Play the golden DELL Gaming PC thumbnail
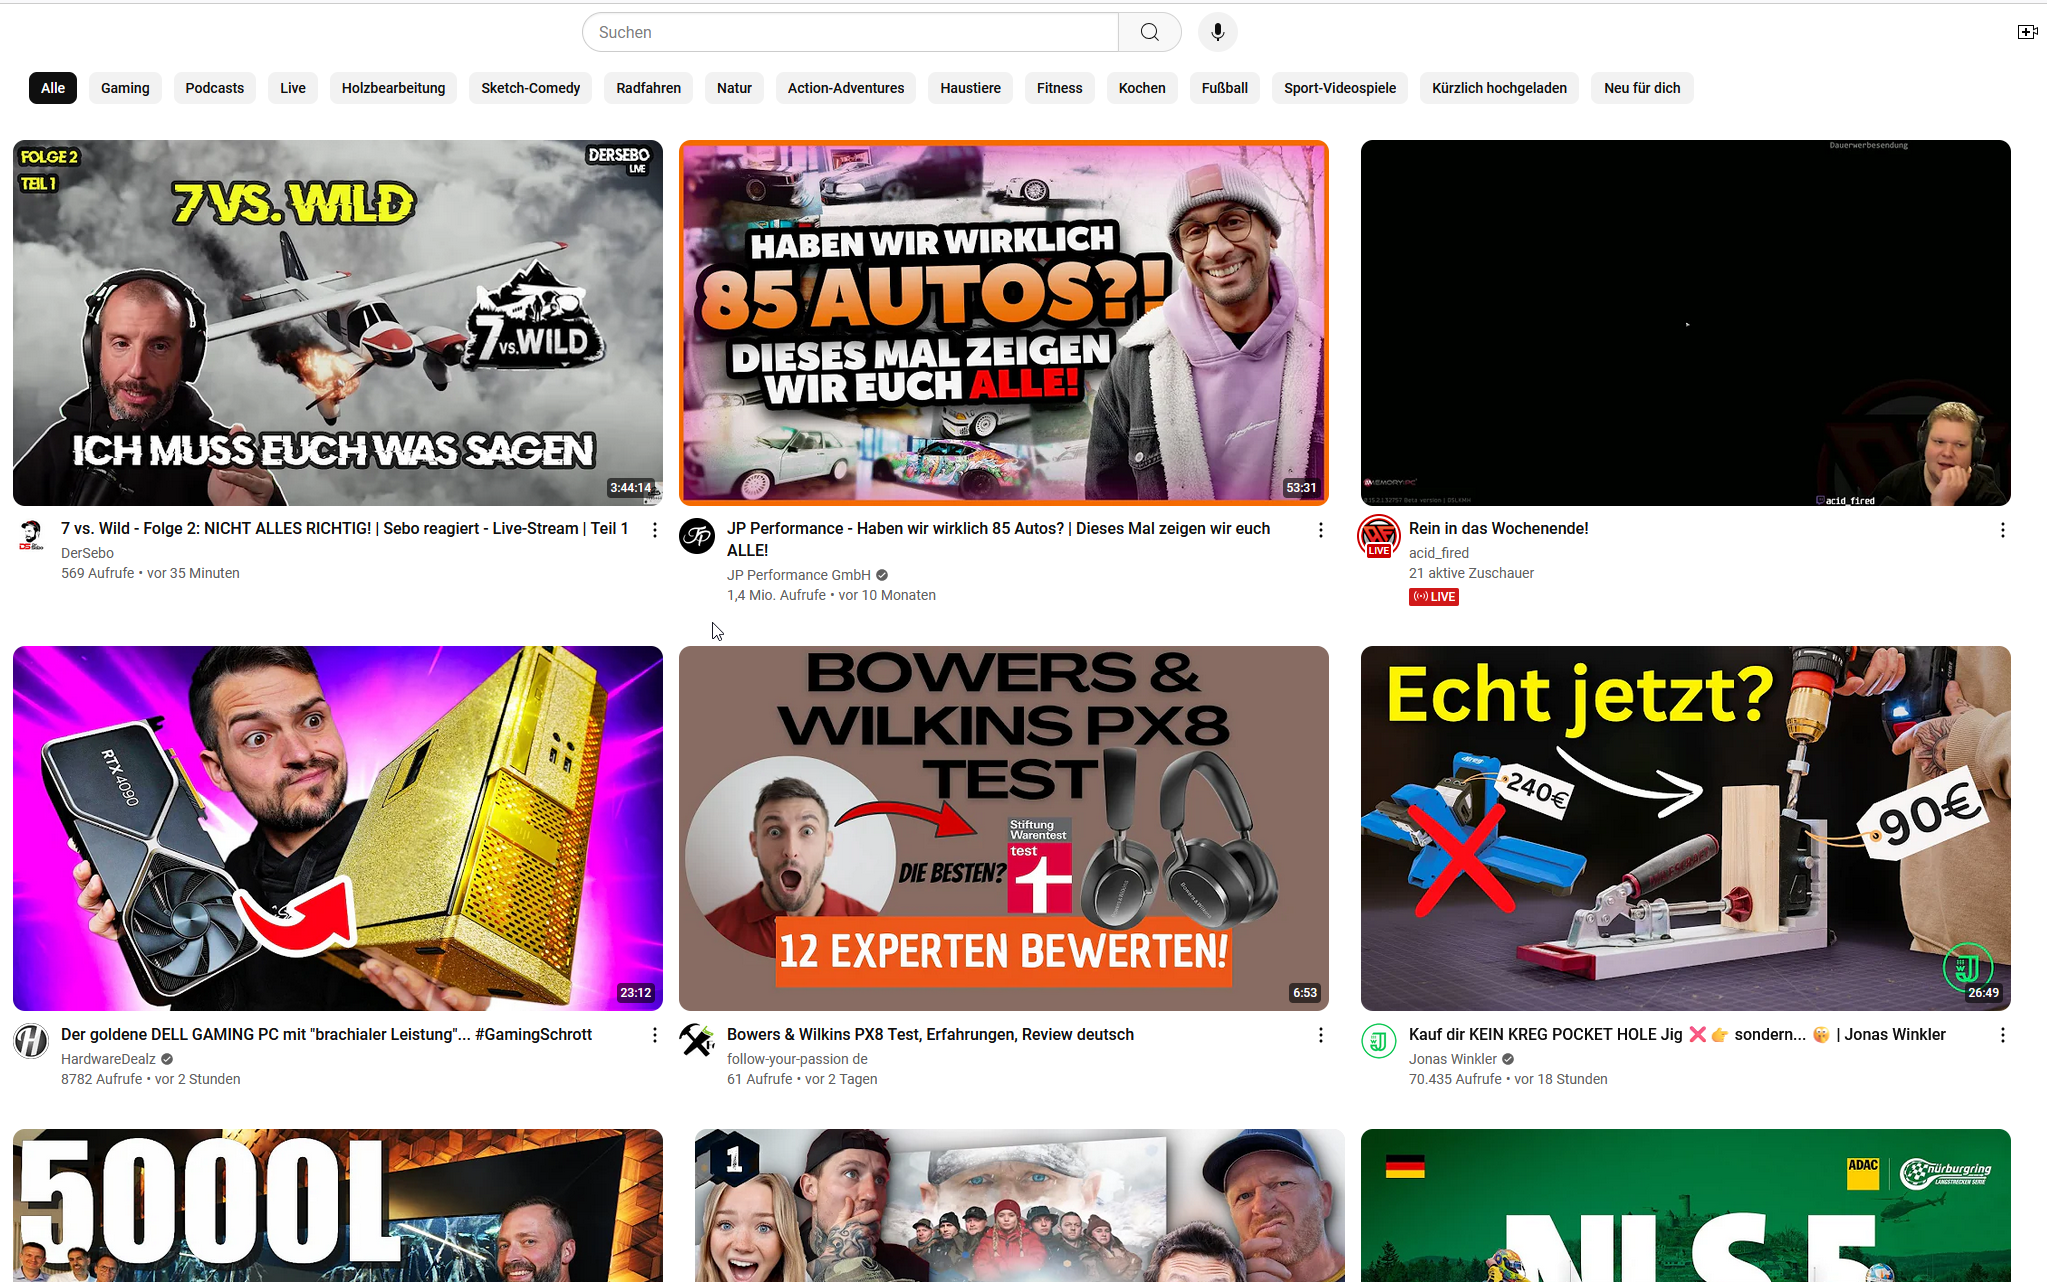This screenshot has height=1282, width=2047. click(338, 828)
